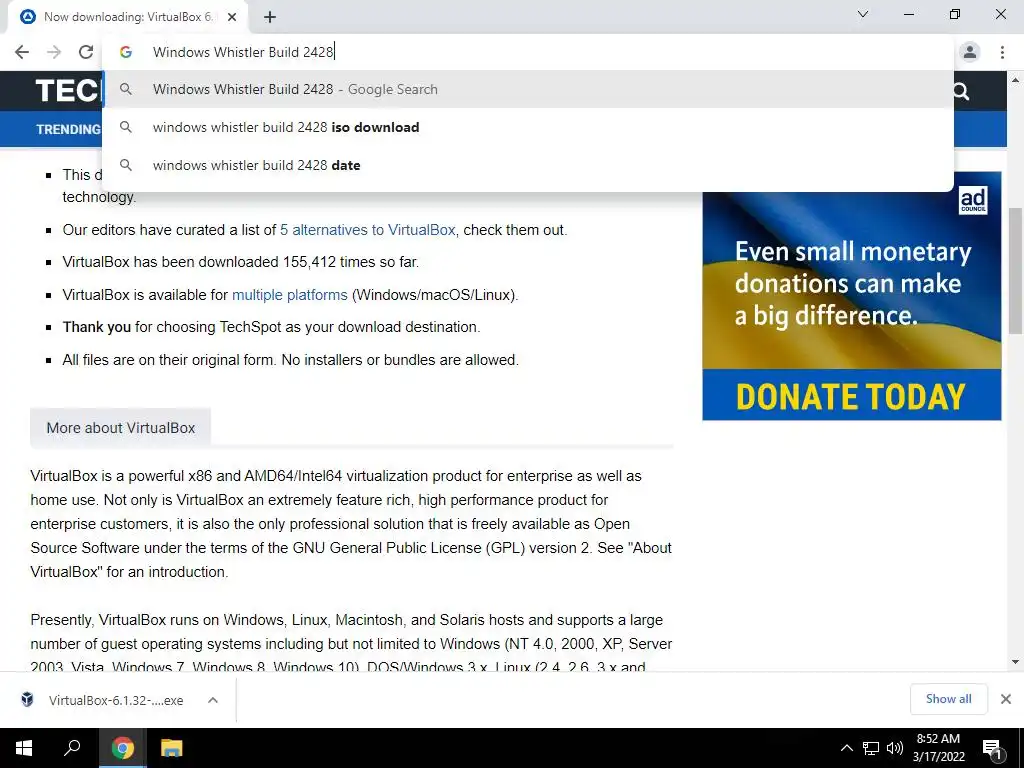Show hidden system tray icons
The image size is (1024, 768).
pyautogui.click(x=846, y=748)
